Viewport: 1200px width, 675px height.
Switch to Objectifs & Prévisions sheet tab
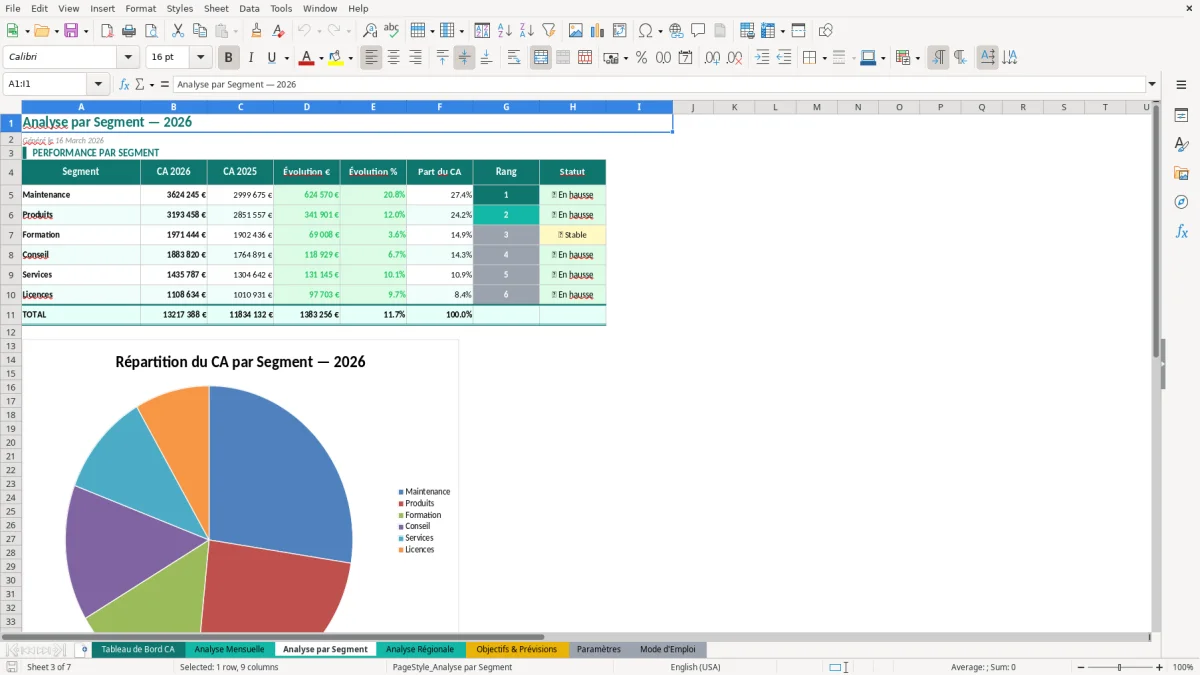click(x=516, y=650)
